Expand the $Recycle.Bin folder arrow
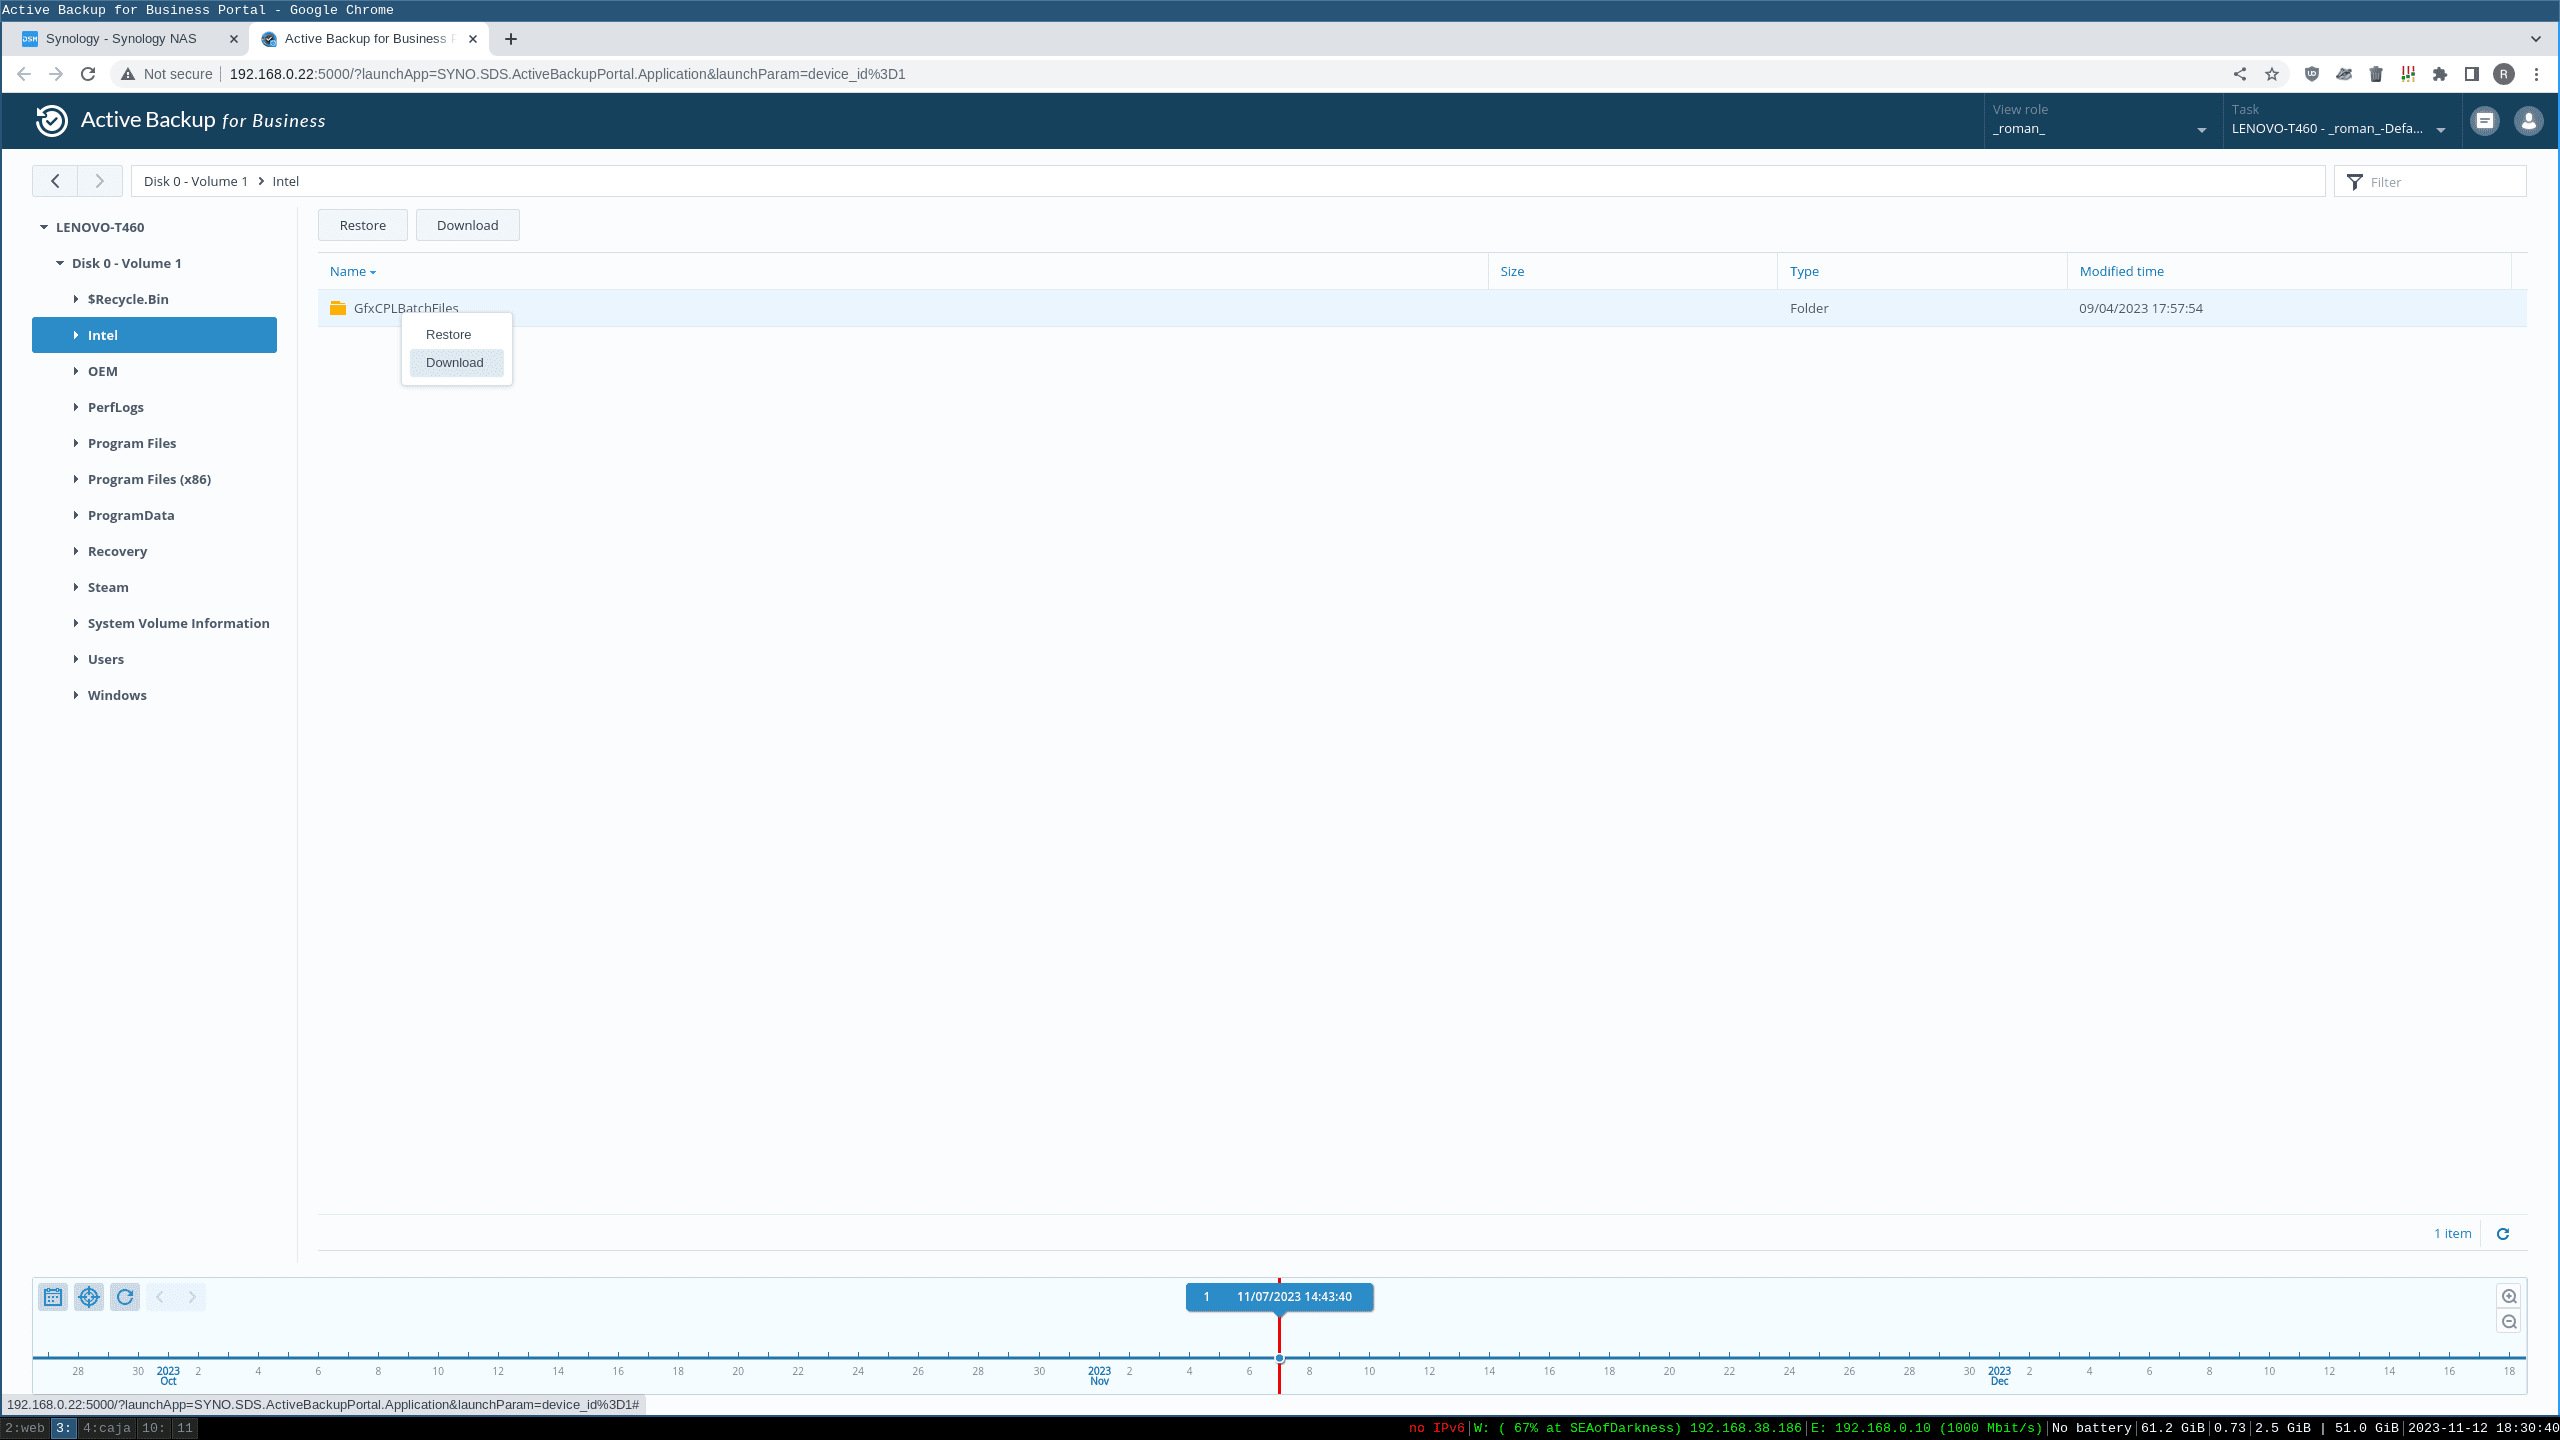The width and height of the screenshot is (2560, 1440). click(76, 299)
